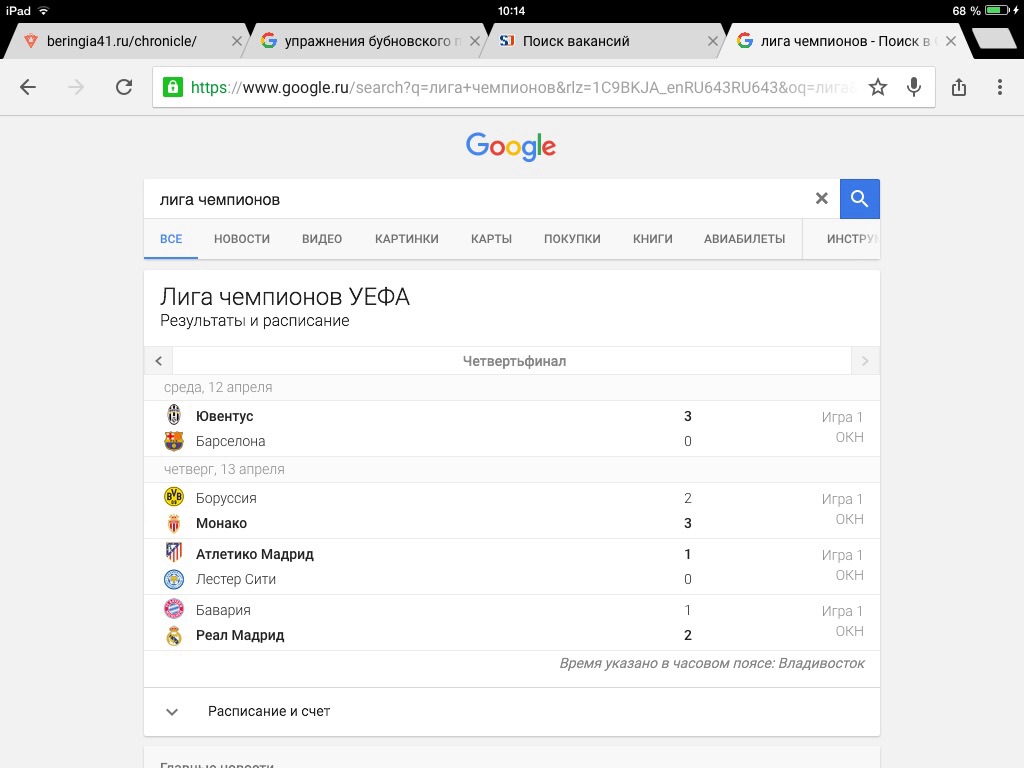Tap the лига чемпионов search field
The height and width of the screenshot is (768, 1024).
[x=480, y=199]
